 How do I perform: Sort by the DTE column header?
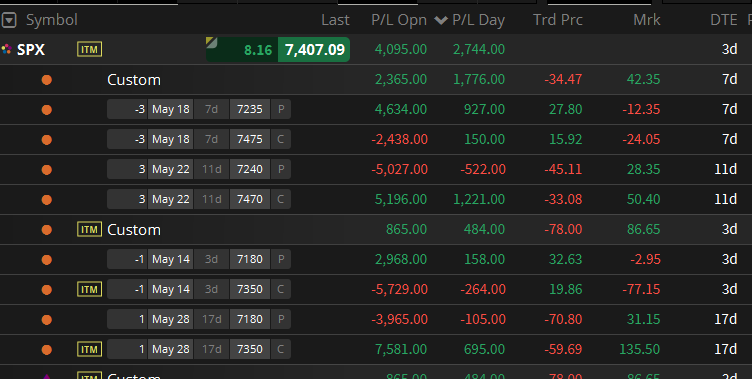[724, 20]
